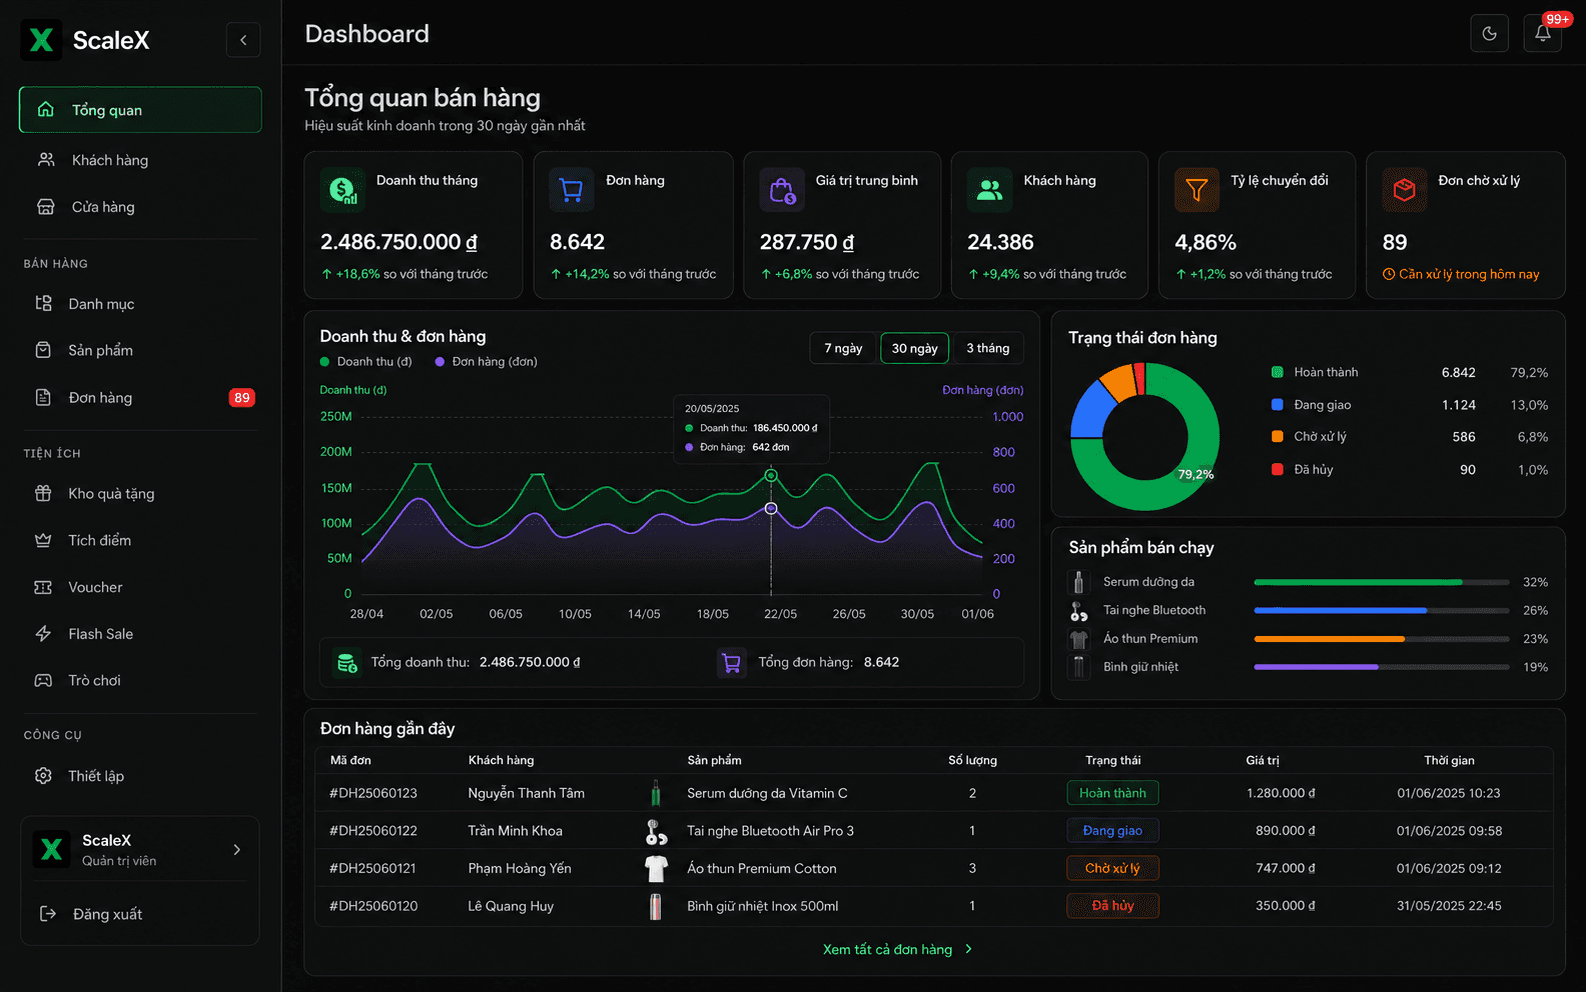
Task: Click the Đơn chờ xử lý box icon
Action: [1405, 189]
